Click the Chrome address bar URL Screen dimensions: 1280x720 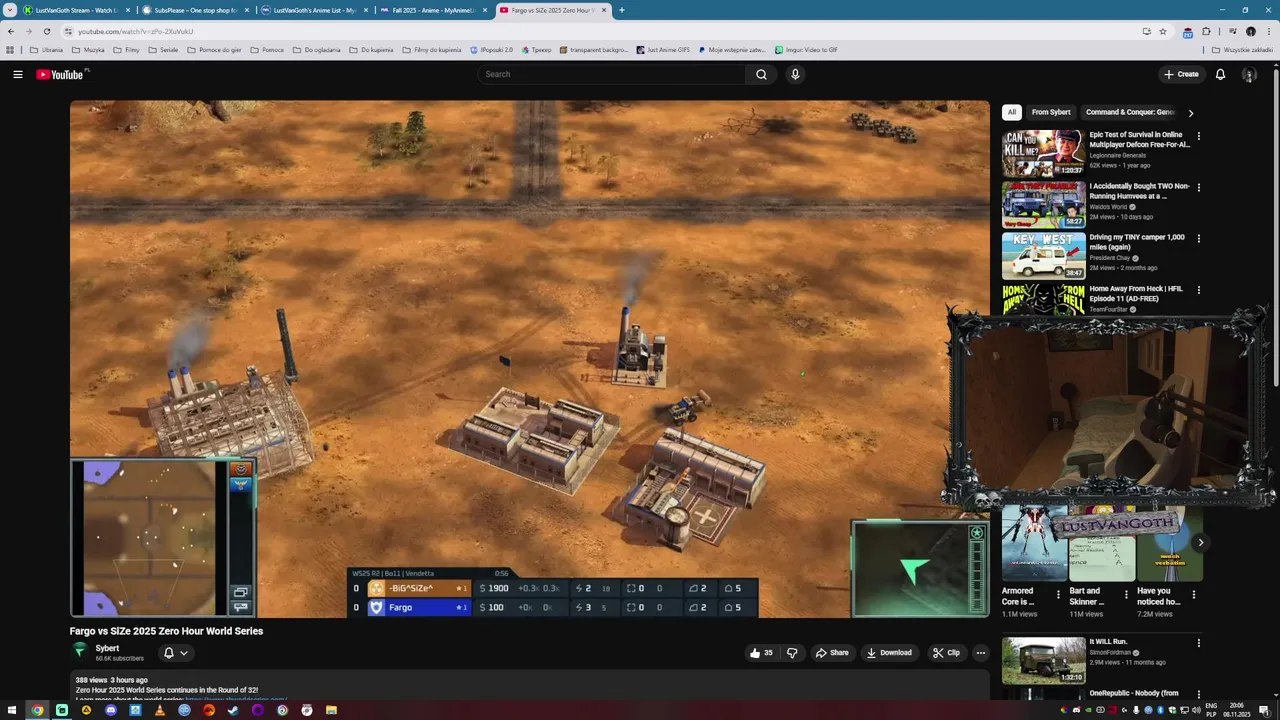point(136,31)
